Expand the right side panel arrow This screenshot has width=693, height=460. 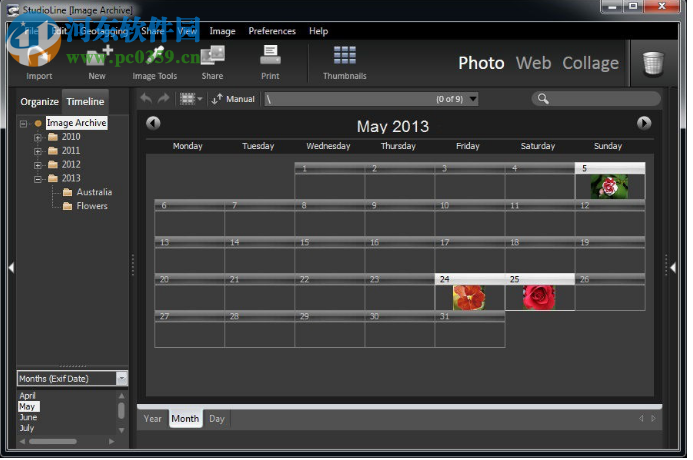pos(673,267)
